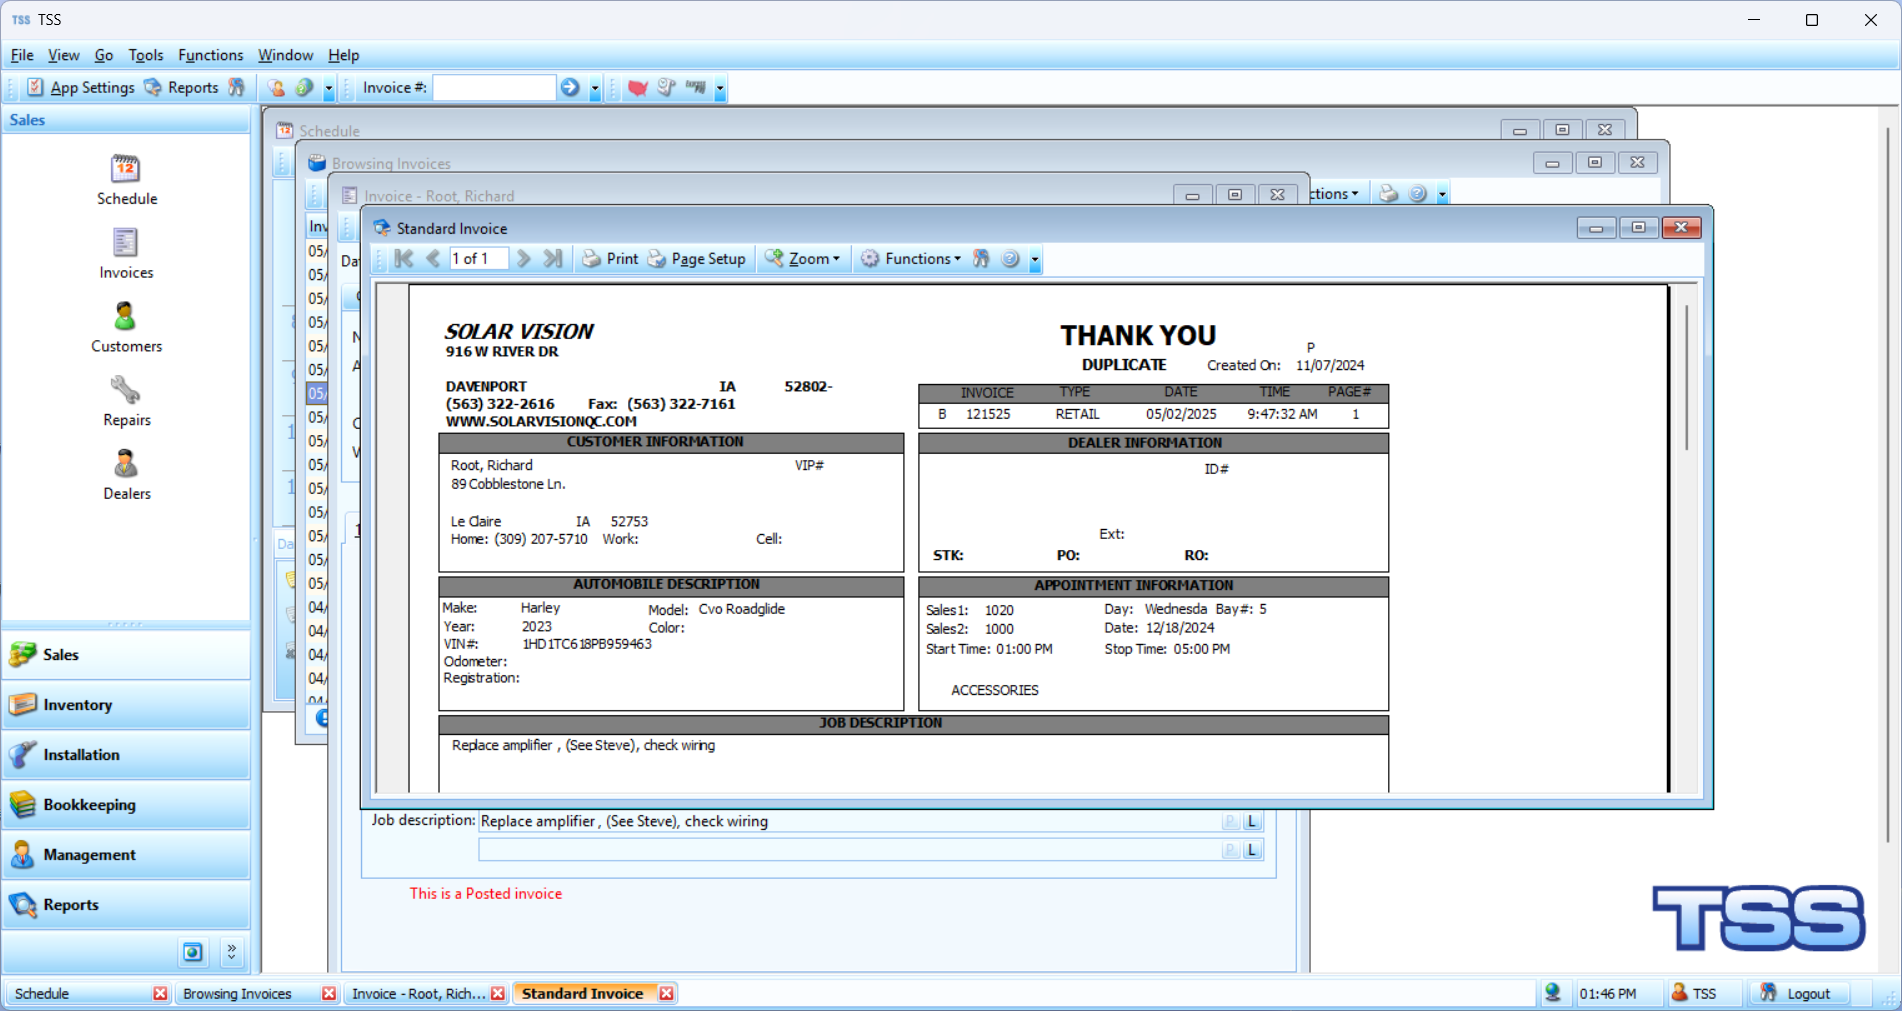This screenshot has width=1902, height=1011.
Task: Open the Zoom dropdown in Standard Invoice
Action: pos(803,259)
